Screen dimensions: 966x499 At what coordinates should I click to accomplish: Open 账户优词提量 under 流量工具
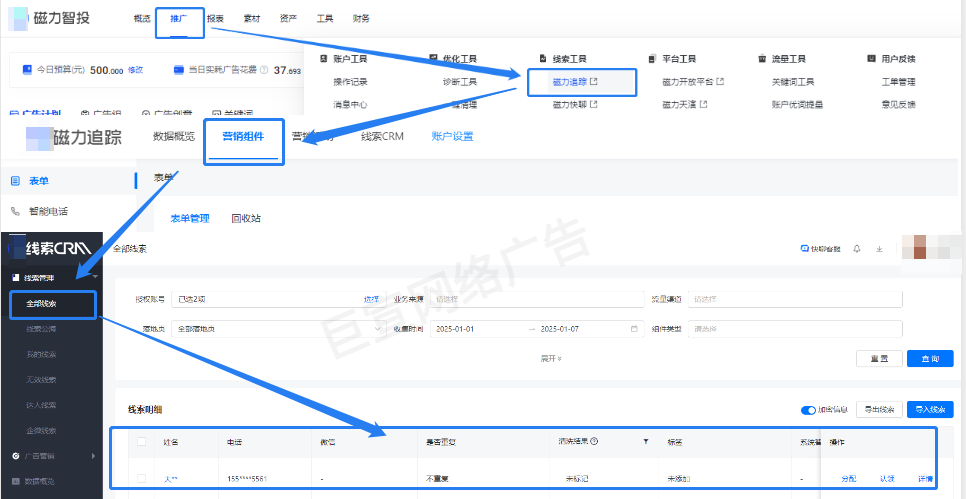coord(797,105)
